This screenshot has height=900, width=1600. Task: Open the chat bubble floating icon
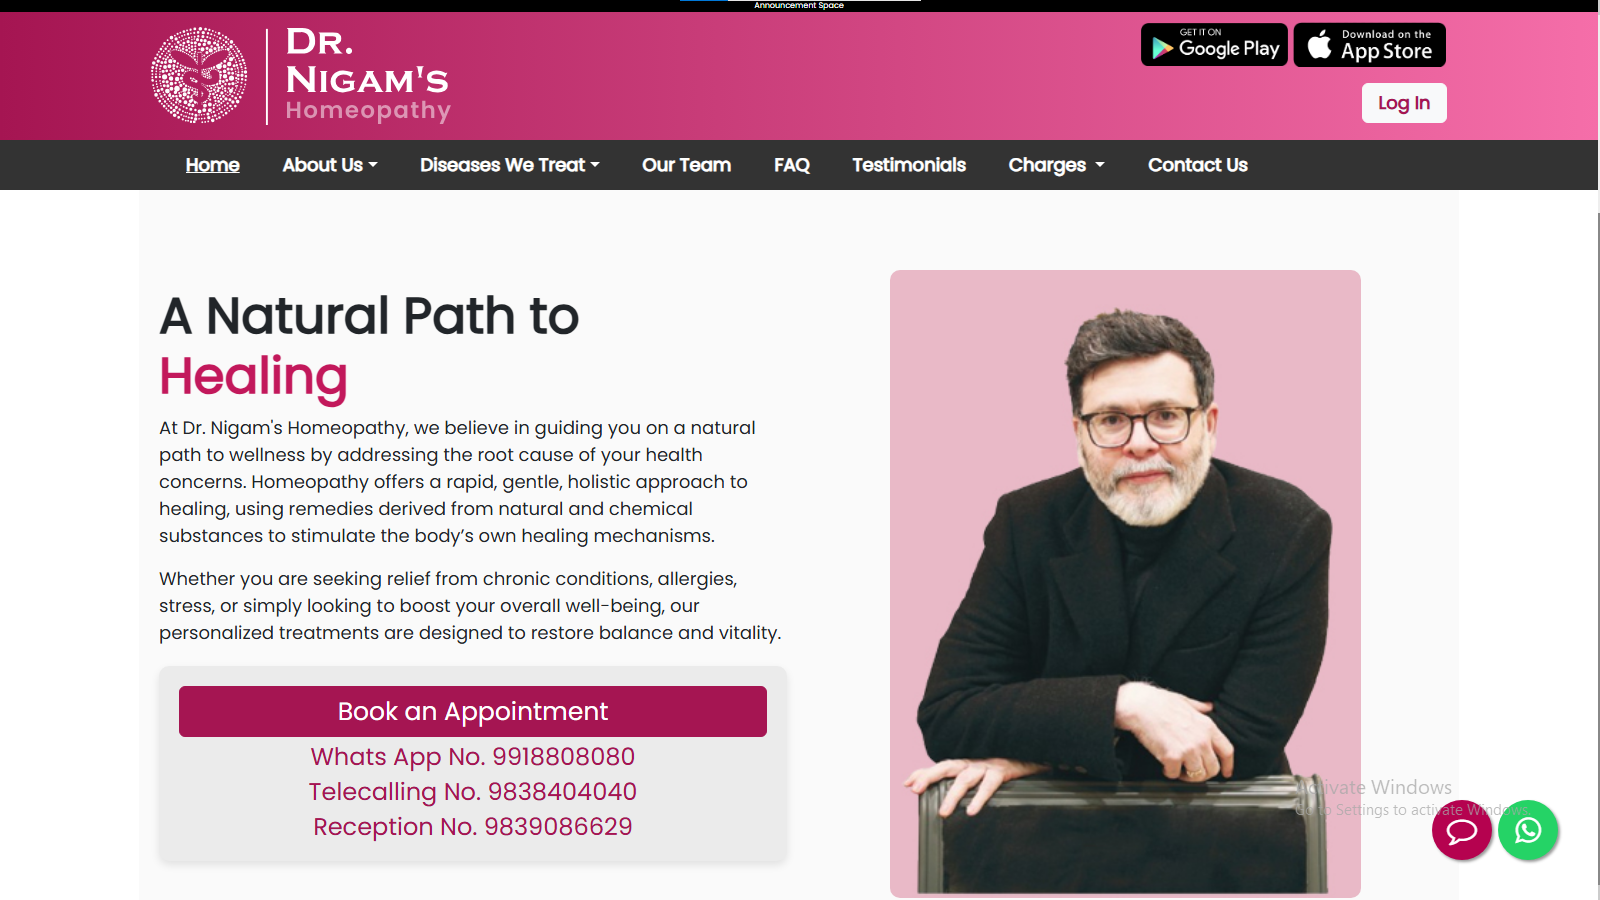1462,830
